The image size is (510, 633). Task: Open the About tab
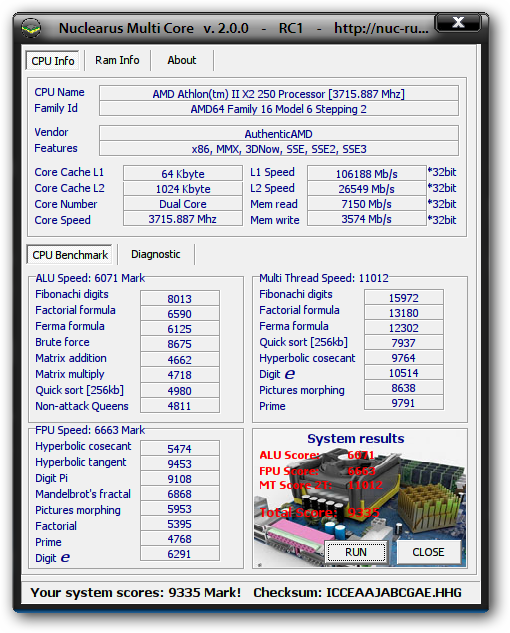point(182,60)
